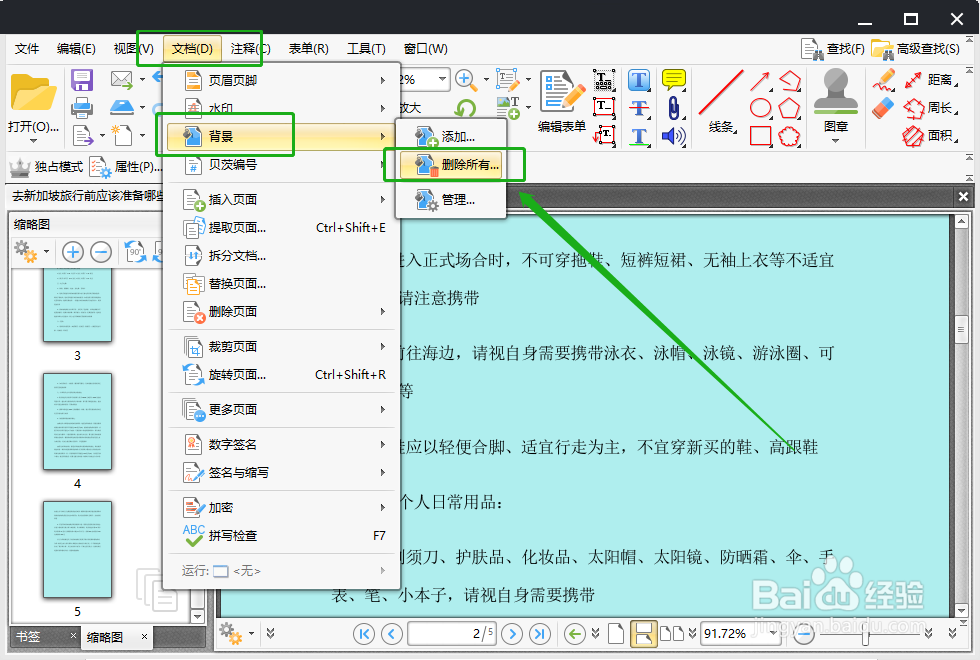The width and height of the screenshot is (980, 660).
Task: Toggle two-page layout view
Action: click(673, 633)
